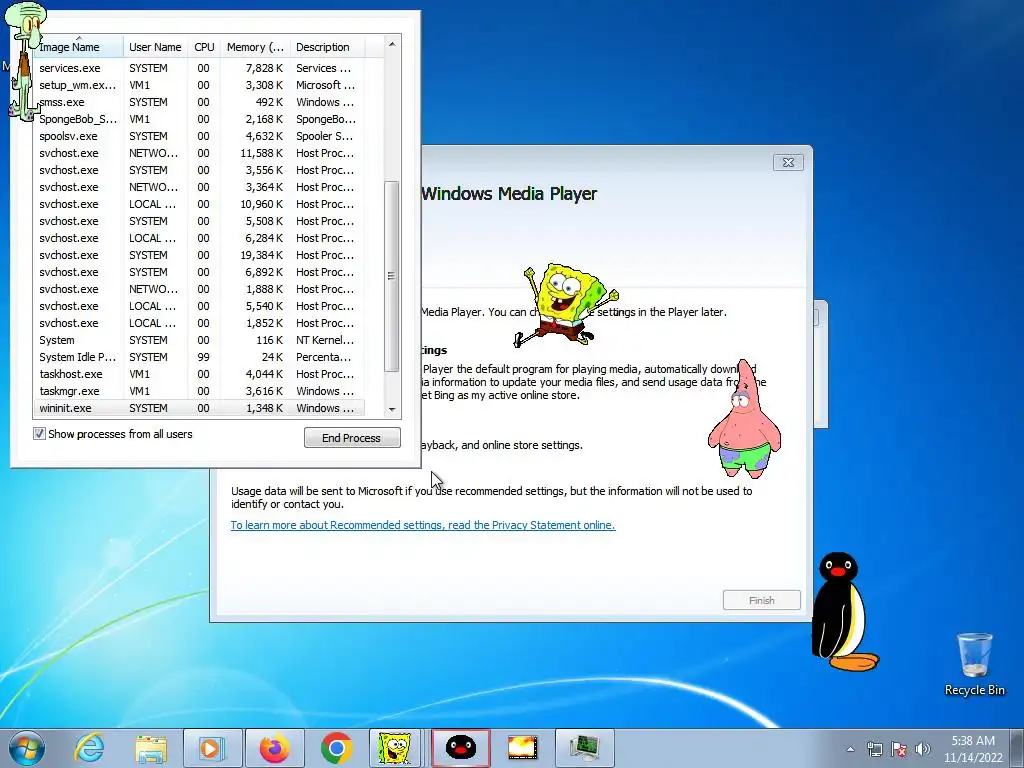Select the System process row
Image resolution: width=1024 pixels, height=768 pixels.
coord(199,340)
